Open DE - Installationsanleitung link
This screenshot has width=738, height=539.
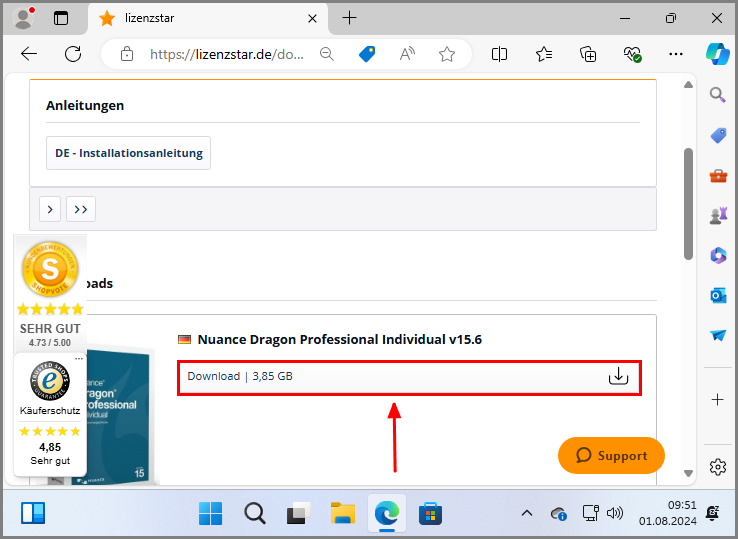click(128, 153)
